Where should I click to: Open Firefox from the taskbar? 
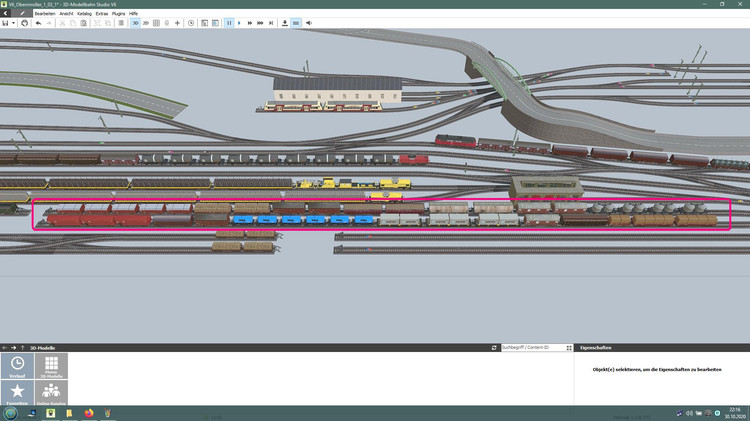tap(89, 412)
